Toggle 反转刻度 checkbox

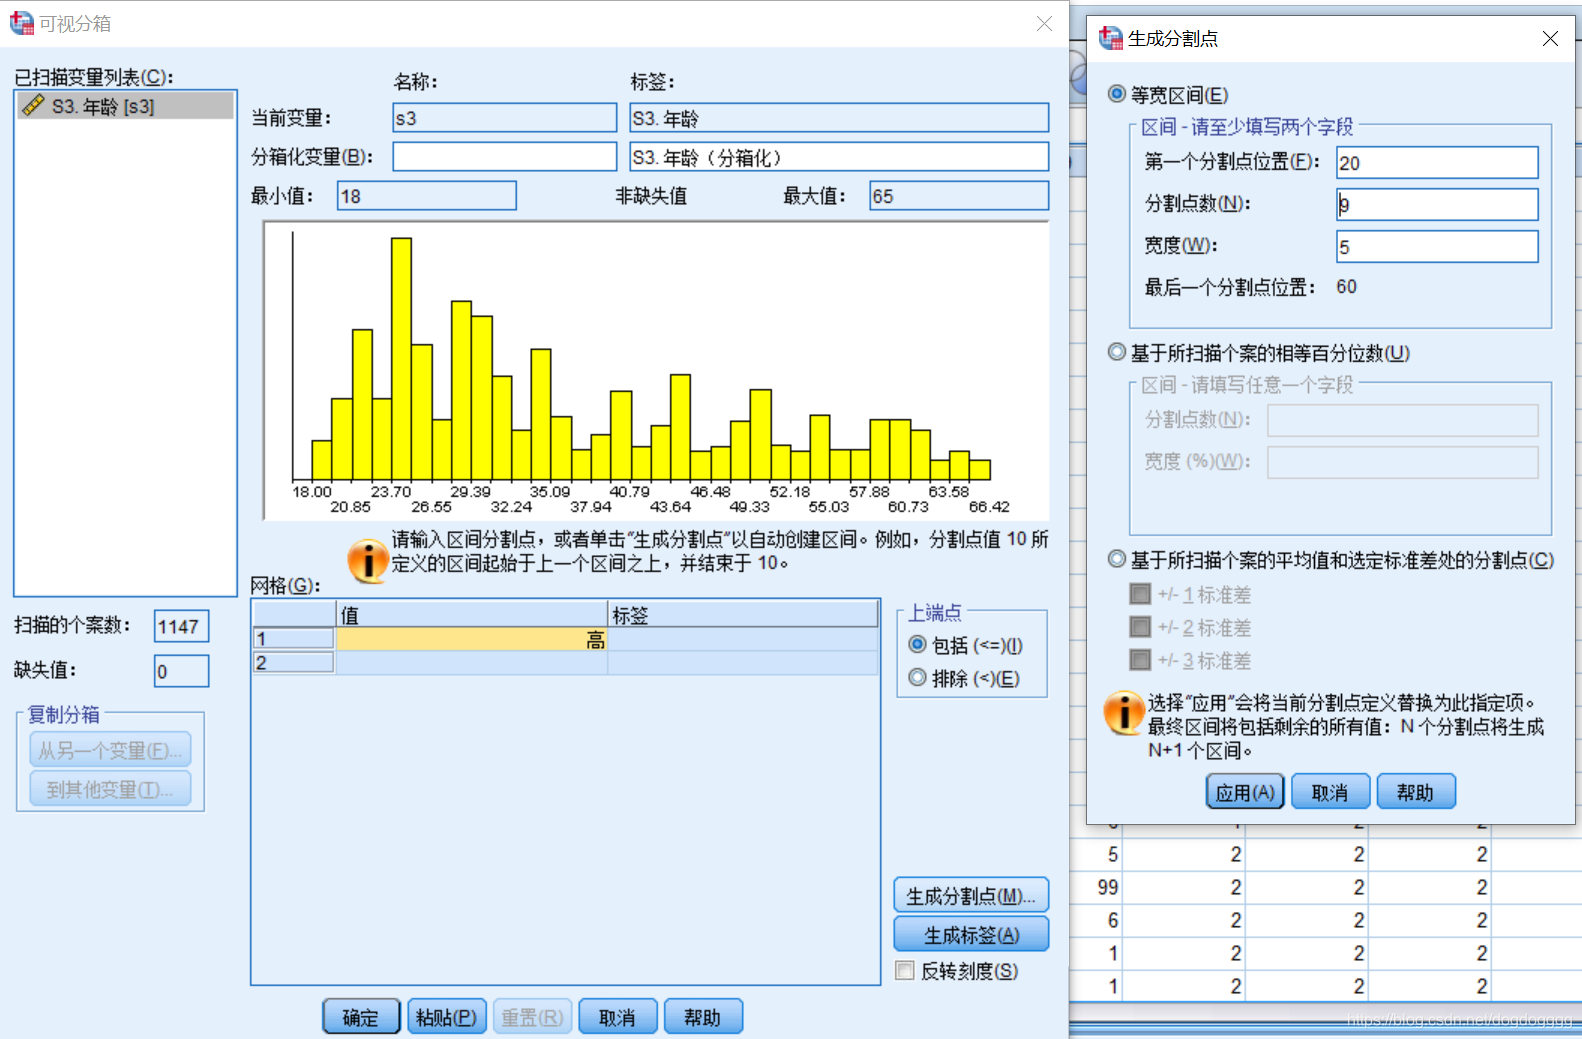click(x=905, y=970)
